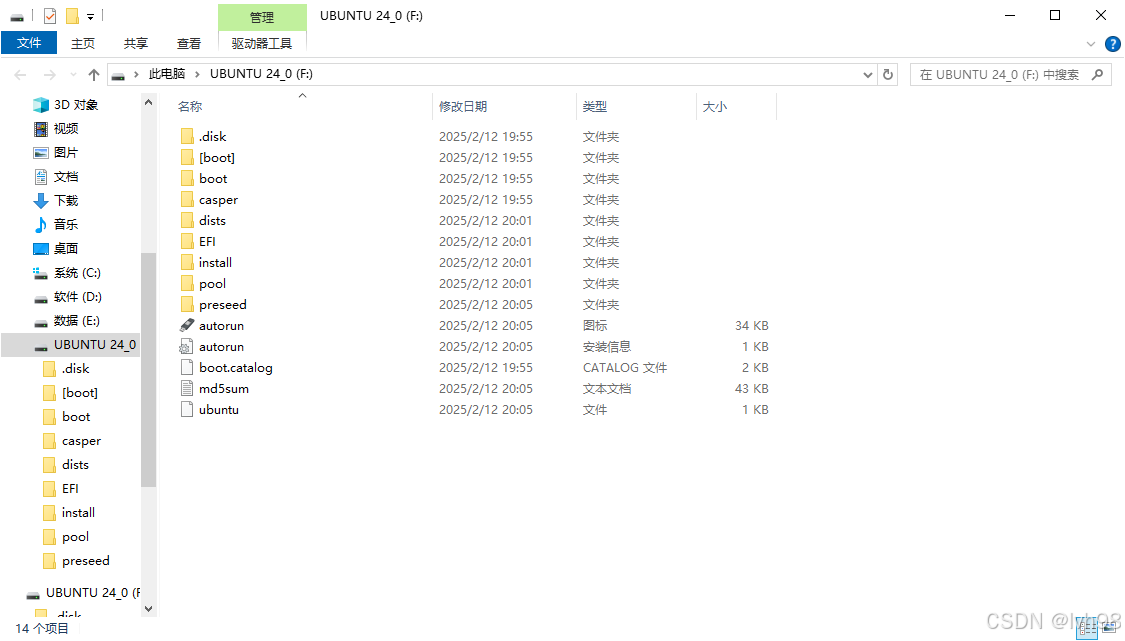Screen dimensions: 1125x641
Task: Click the drive system icon in the title bar
Action: (17, 17)
